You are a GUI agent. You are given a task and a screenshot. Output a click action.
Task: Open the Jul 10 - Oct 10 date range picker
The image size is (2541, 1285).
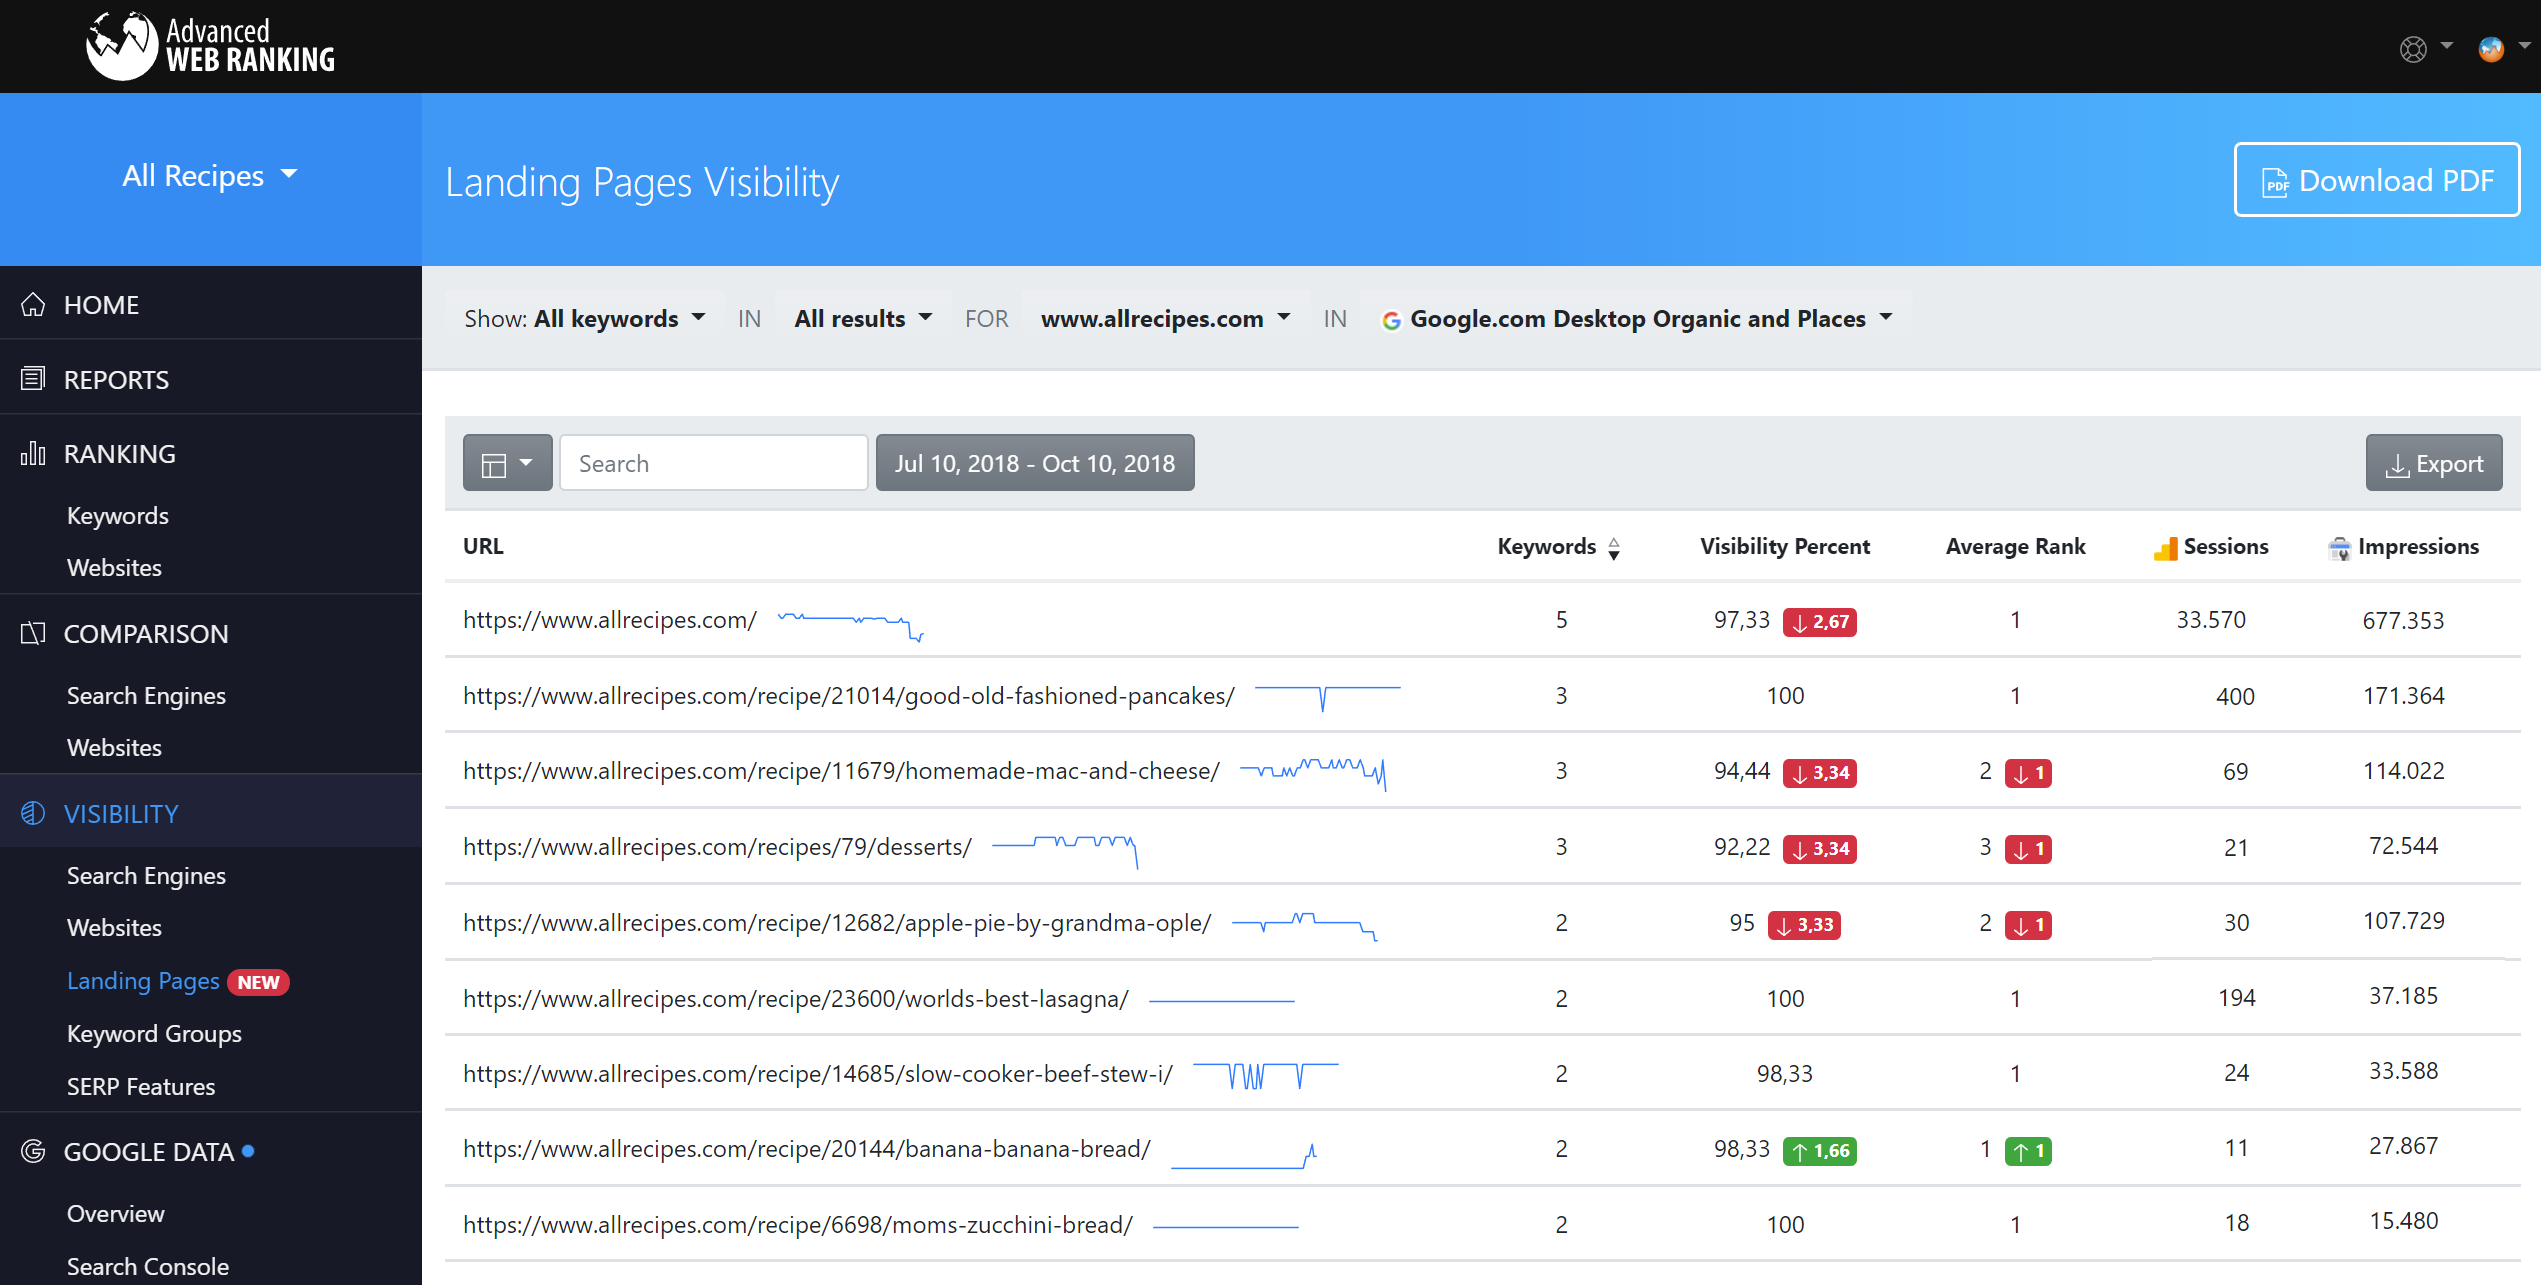pos(1035,463)
